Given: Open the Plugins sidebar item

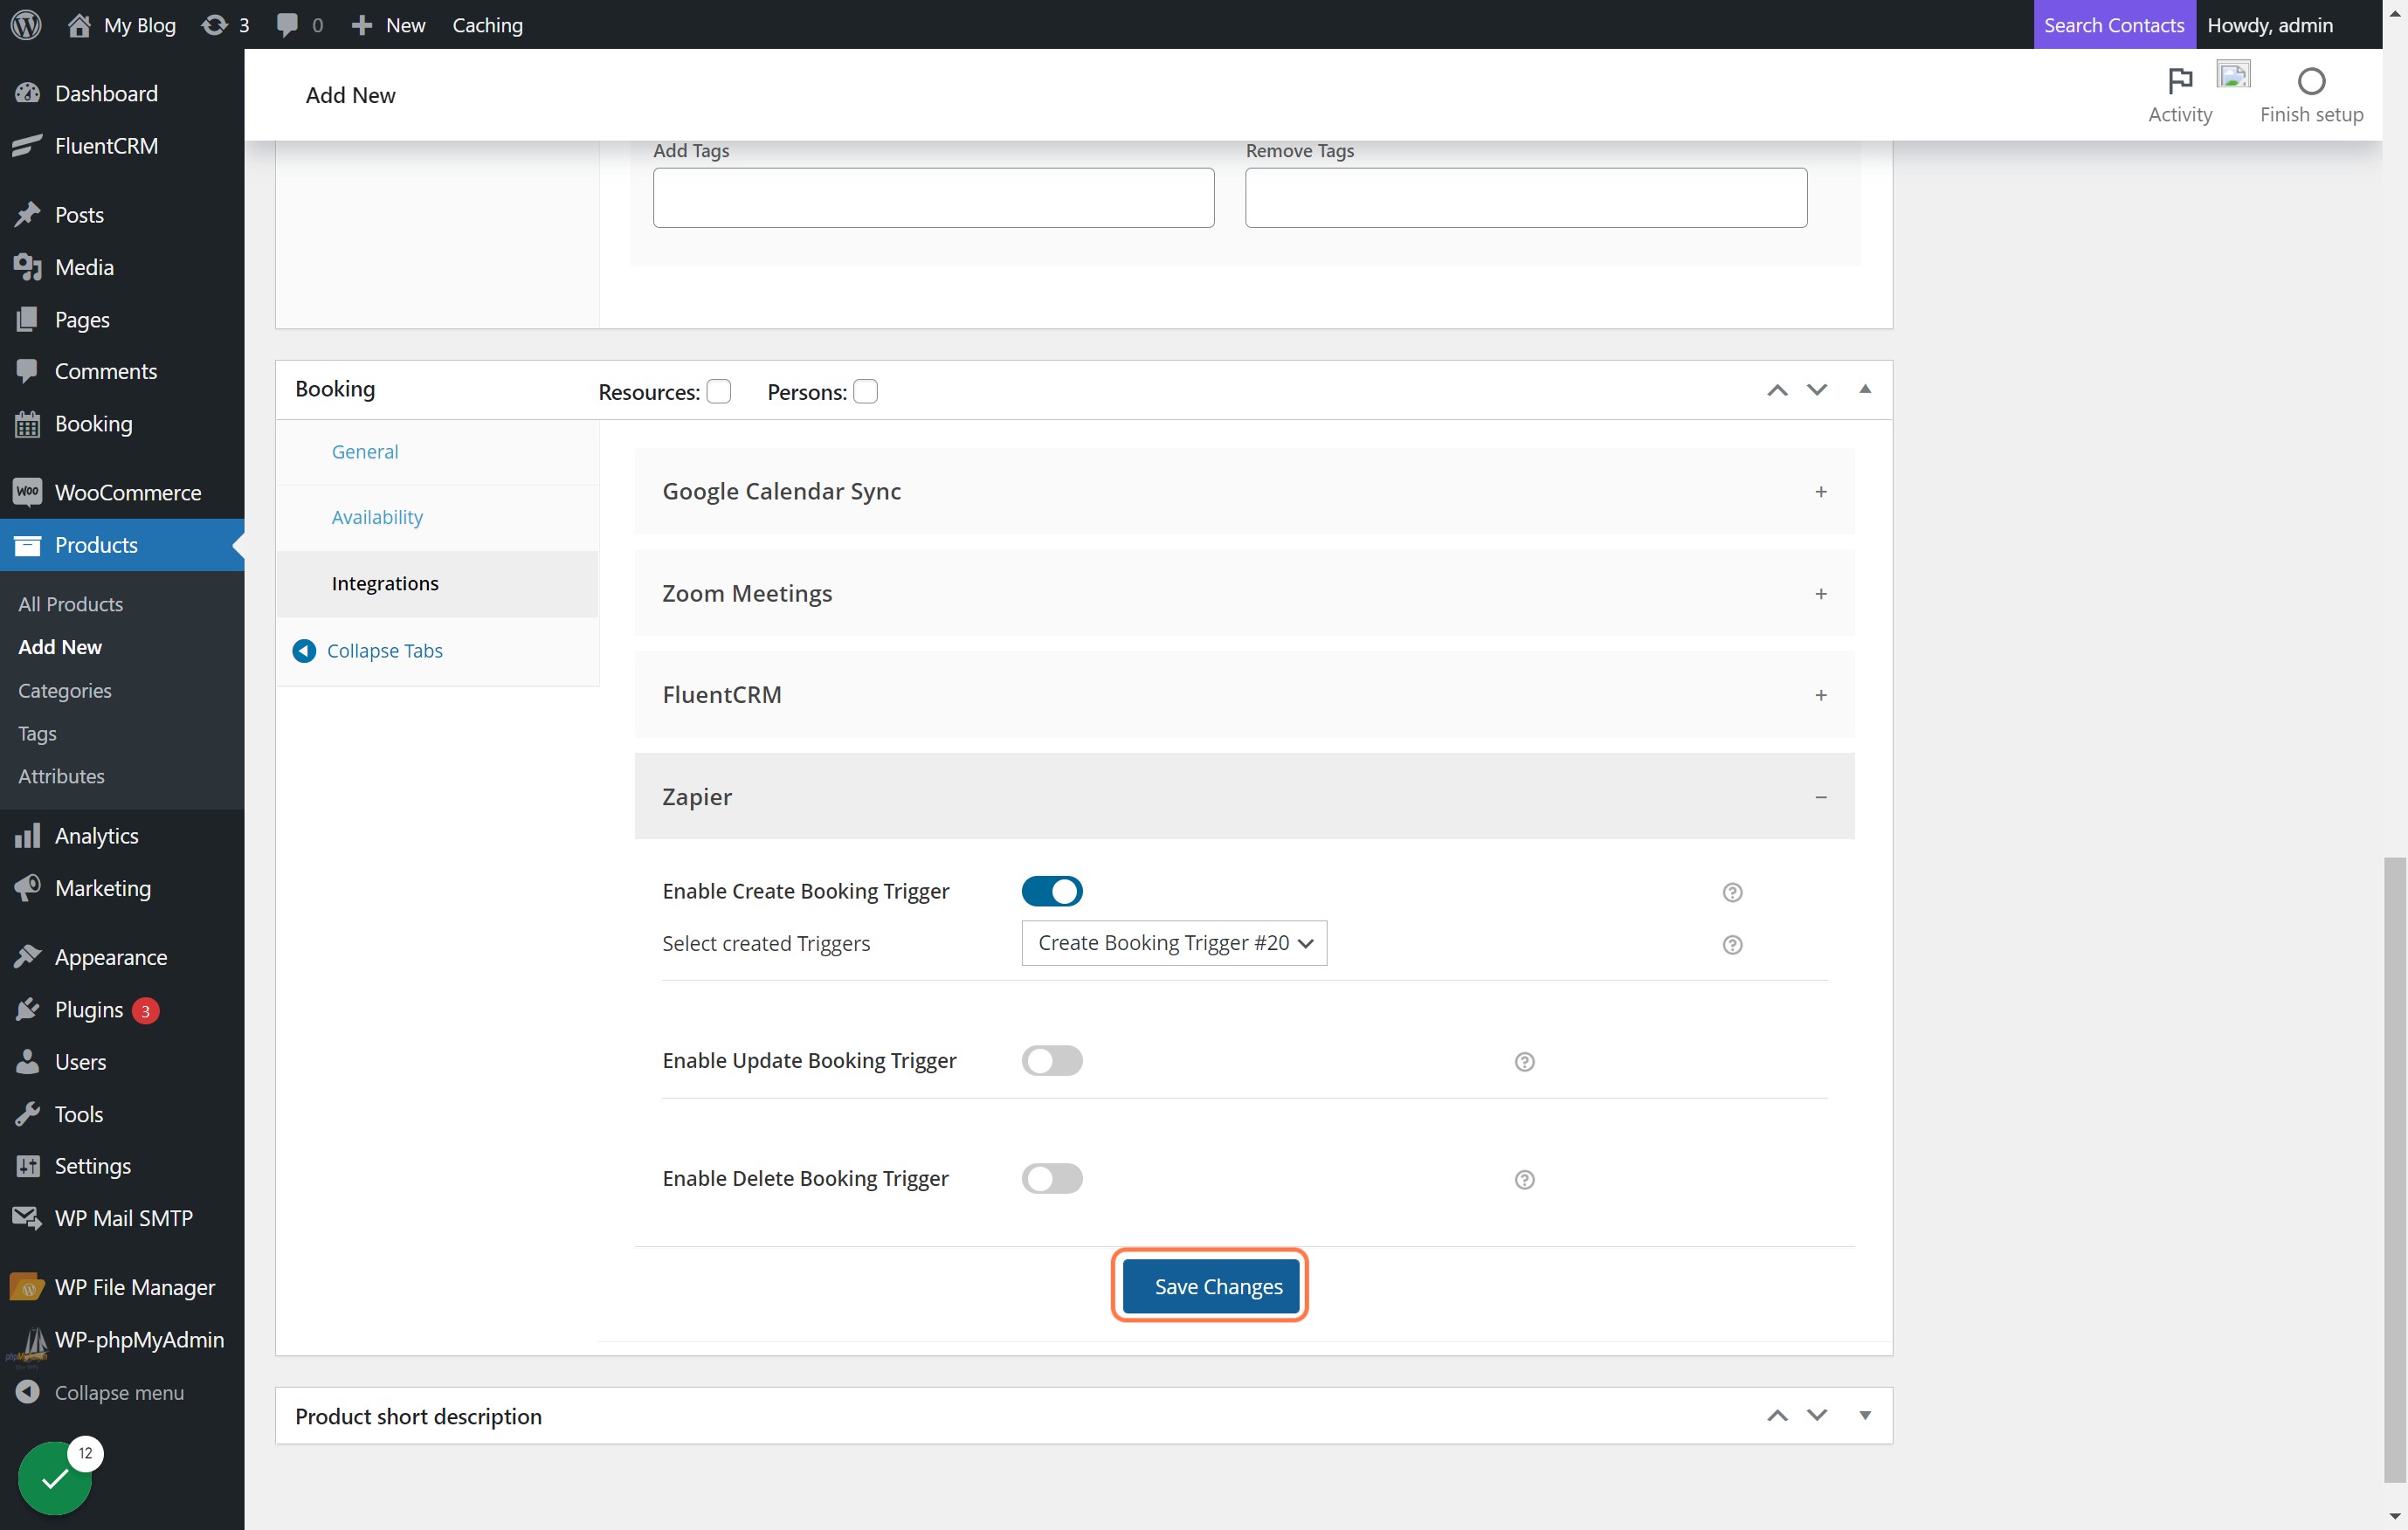Looking at the screenshot, I should click(122, 1009).
